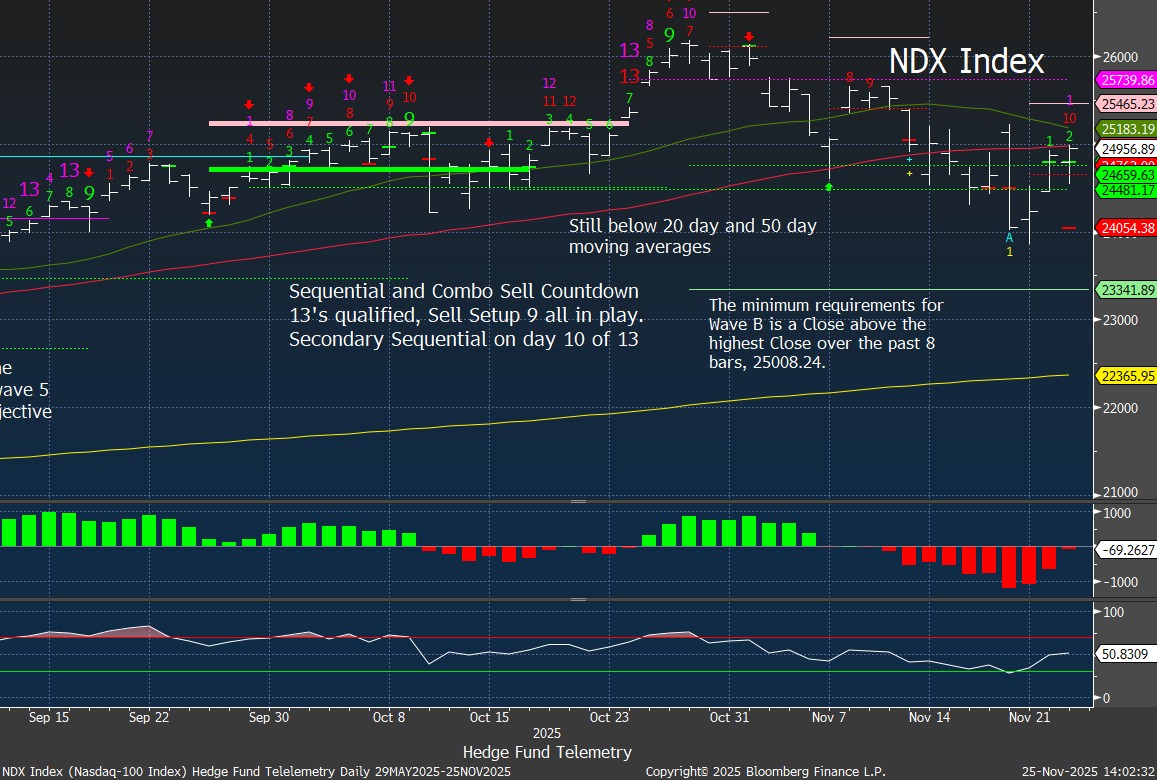Click the 50.8309 RSI value label
The width and height of the screenshot is (1157, 780).
click(1127, 654)
